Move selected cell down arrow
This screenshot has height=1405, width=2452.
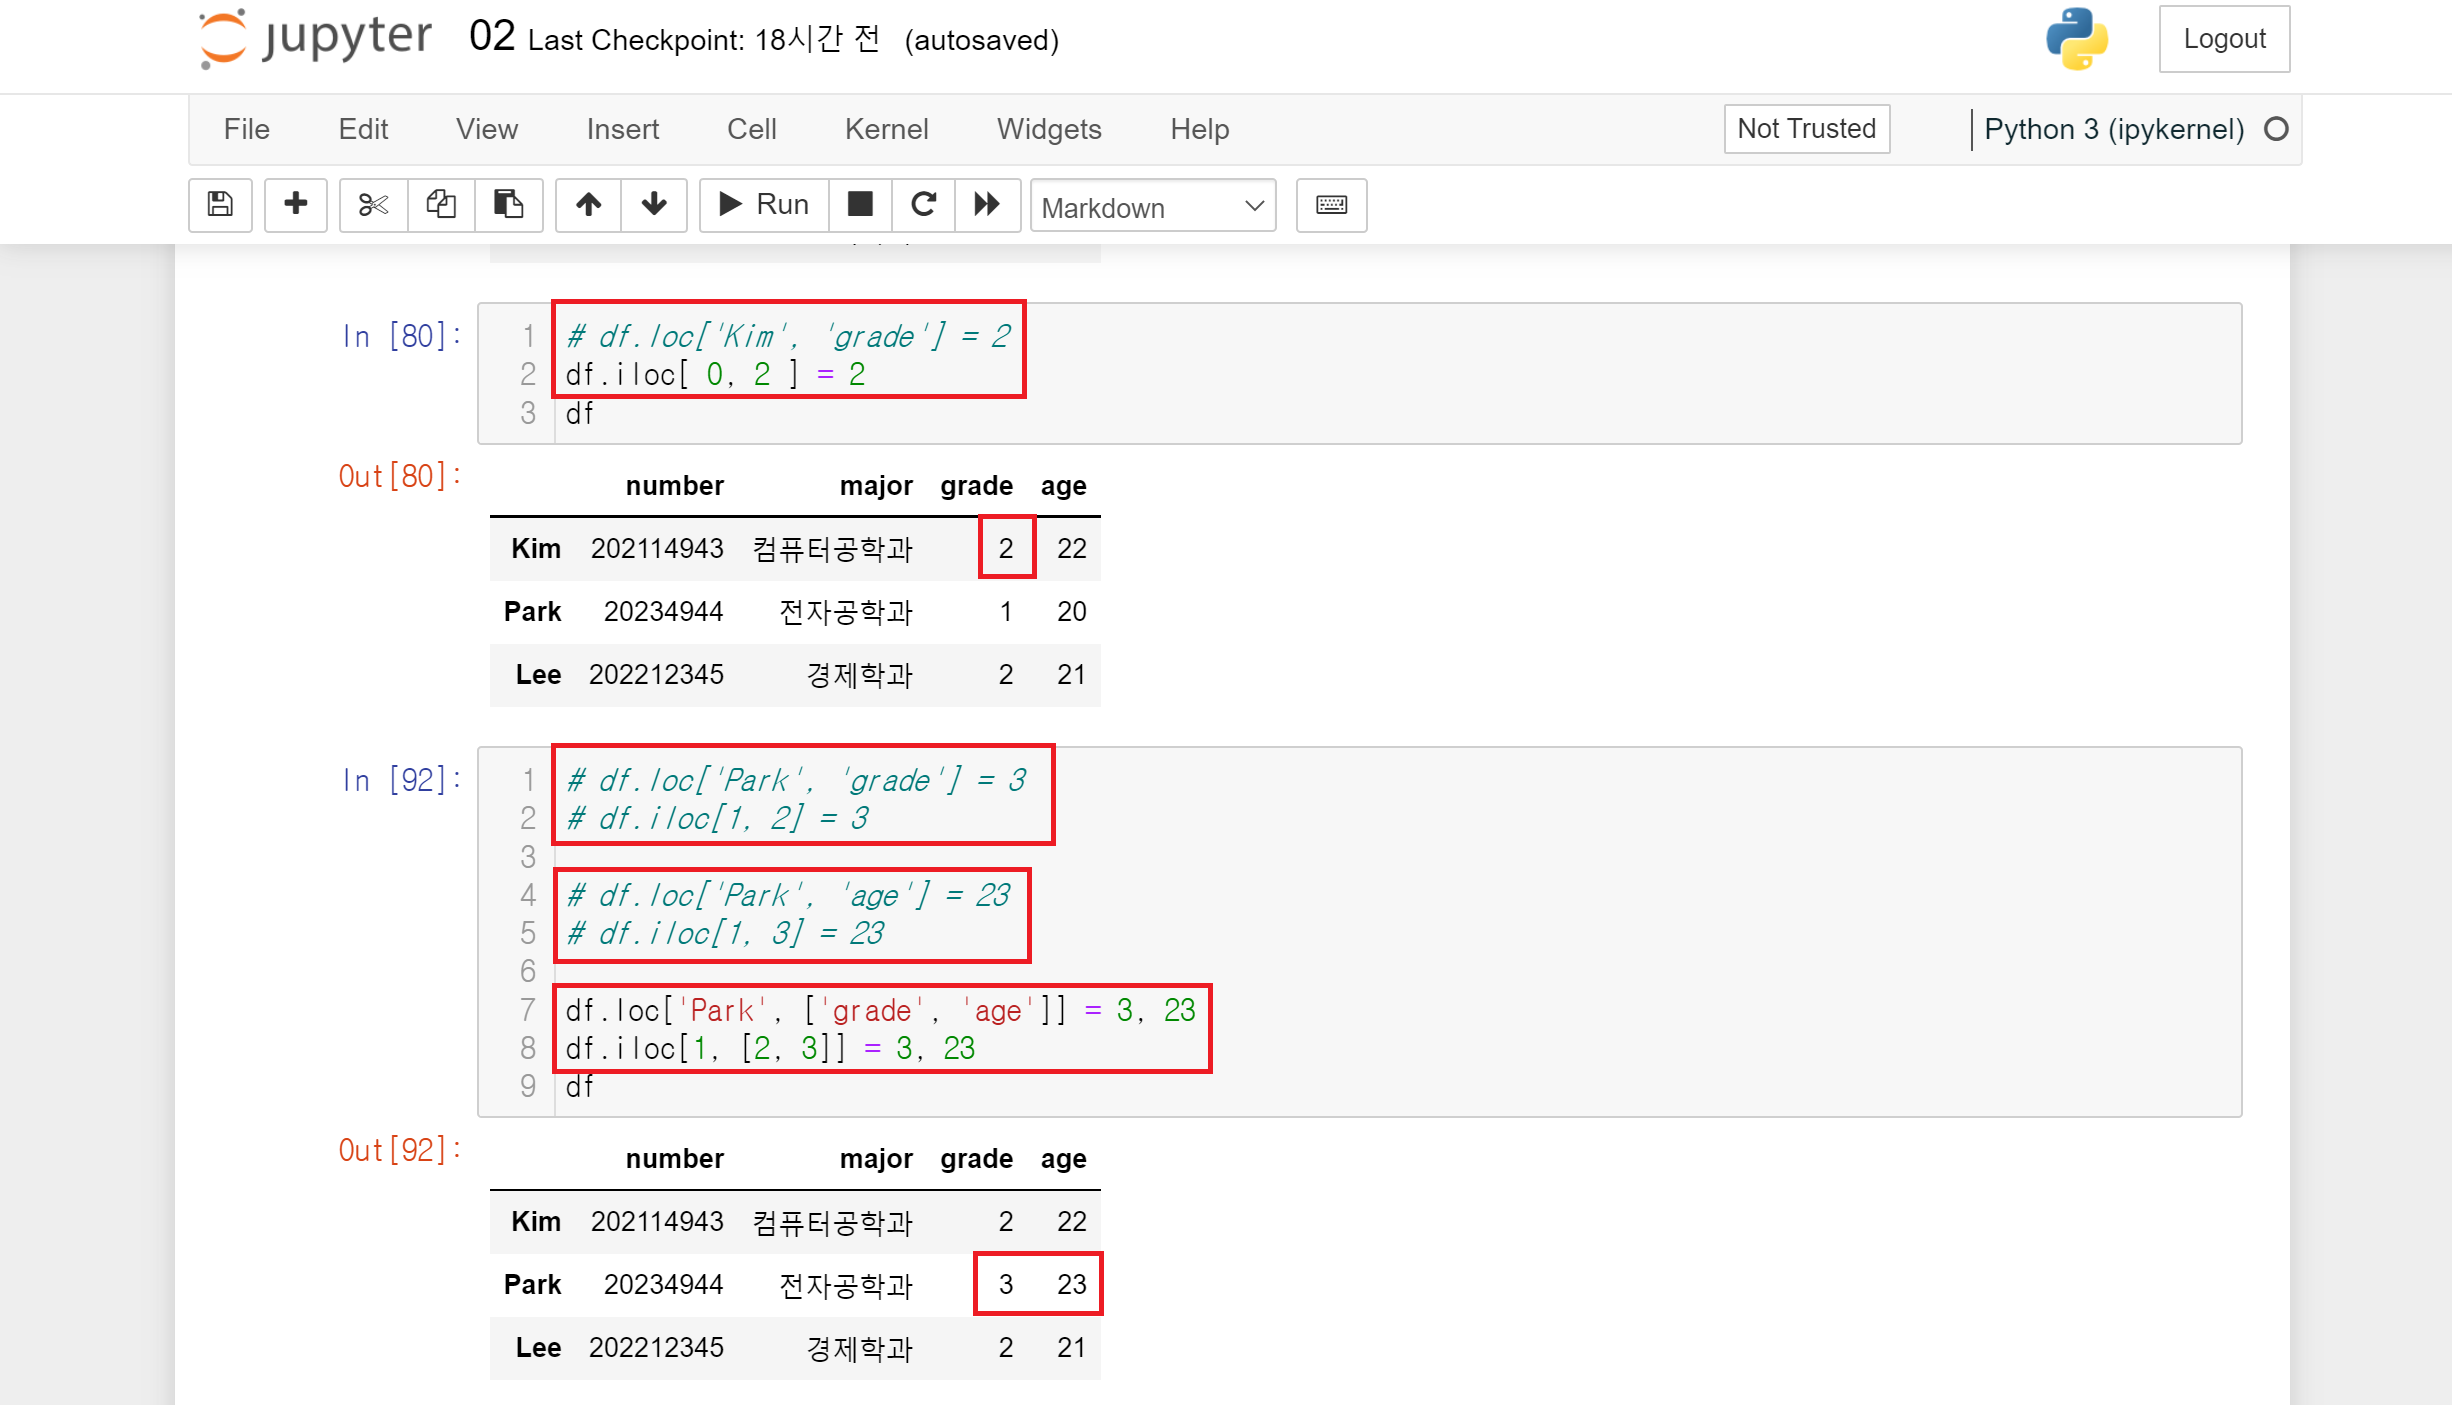(x=654, y=205)
